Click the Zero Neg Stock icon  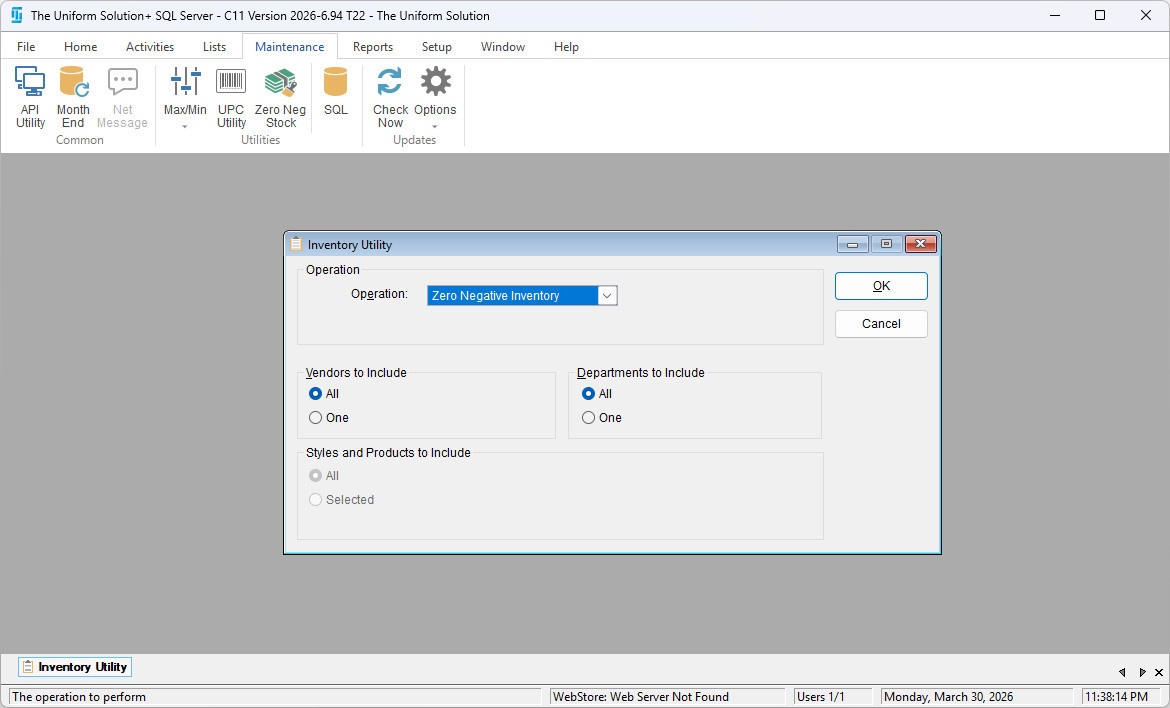(281, 97)
